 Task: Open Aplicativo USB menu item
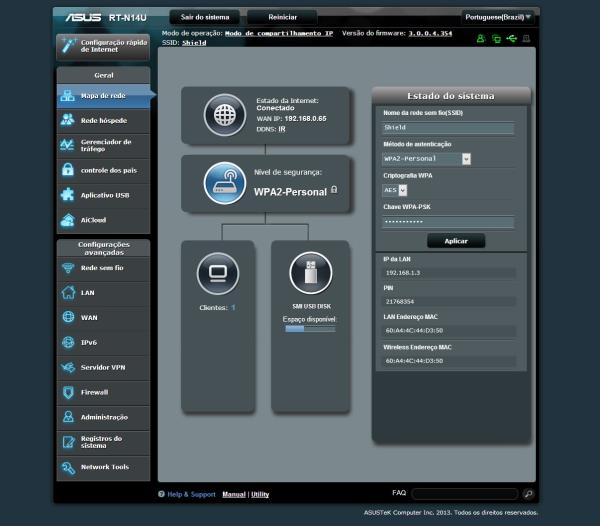103,195
